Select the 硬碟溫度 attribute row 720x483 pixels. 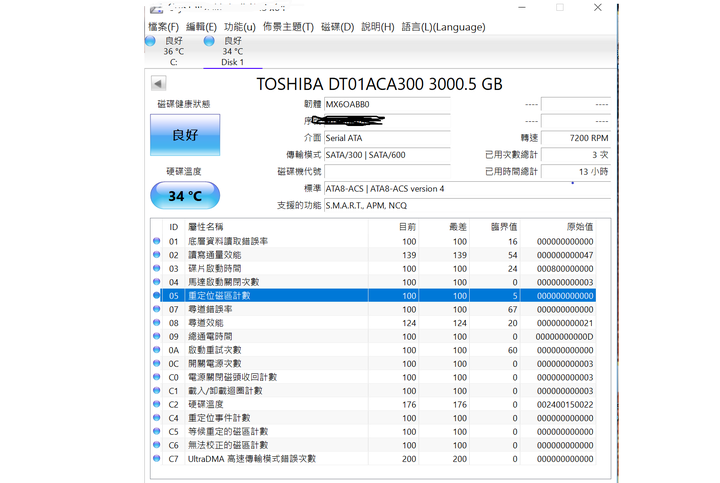point(374,404)
